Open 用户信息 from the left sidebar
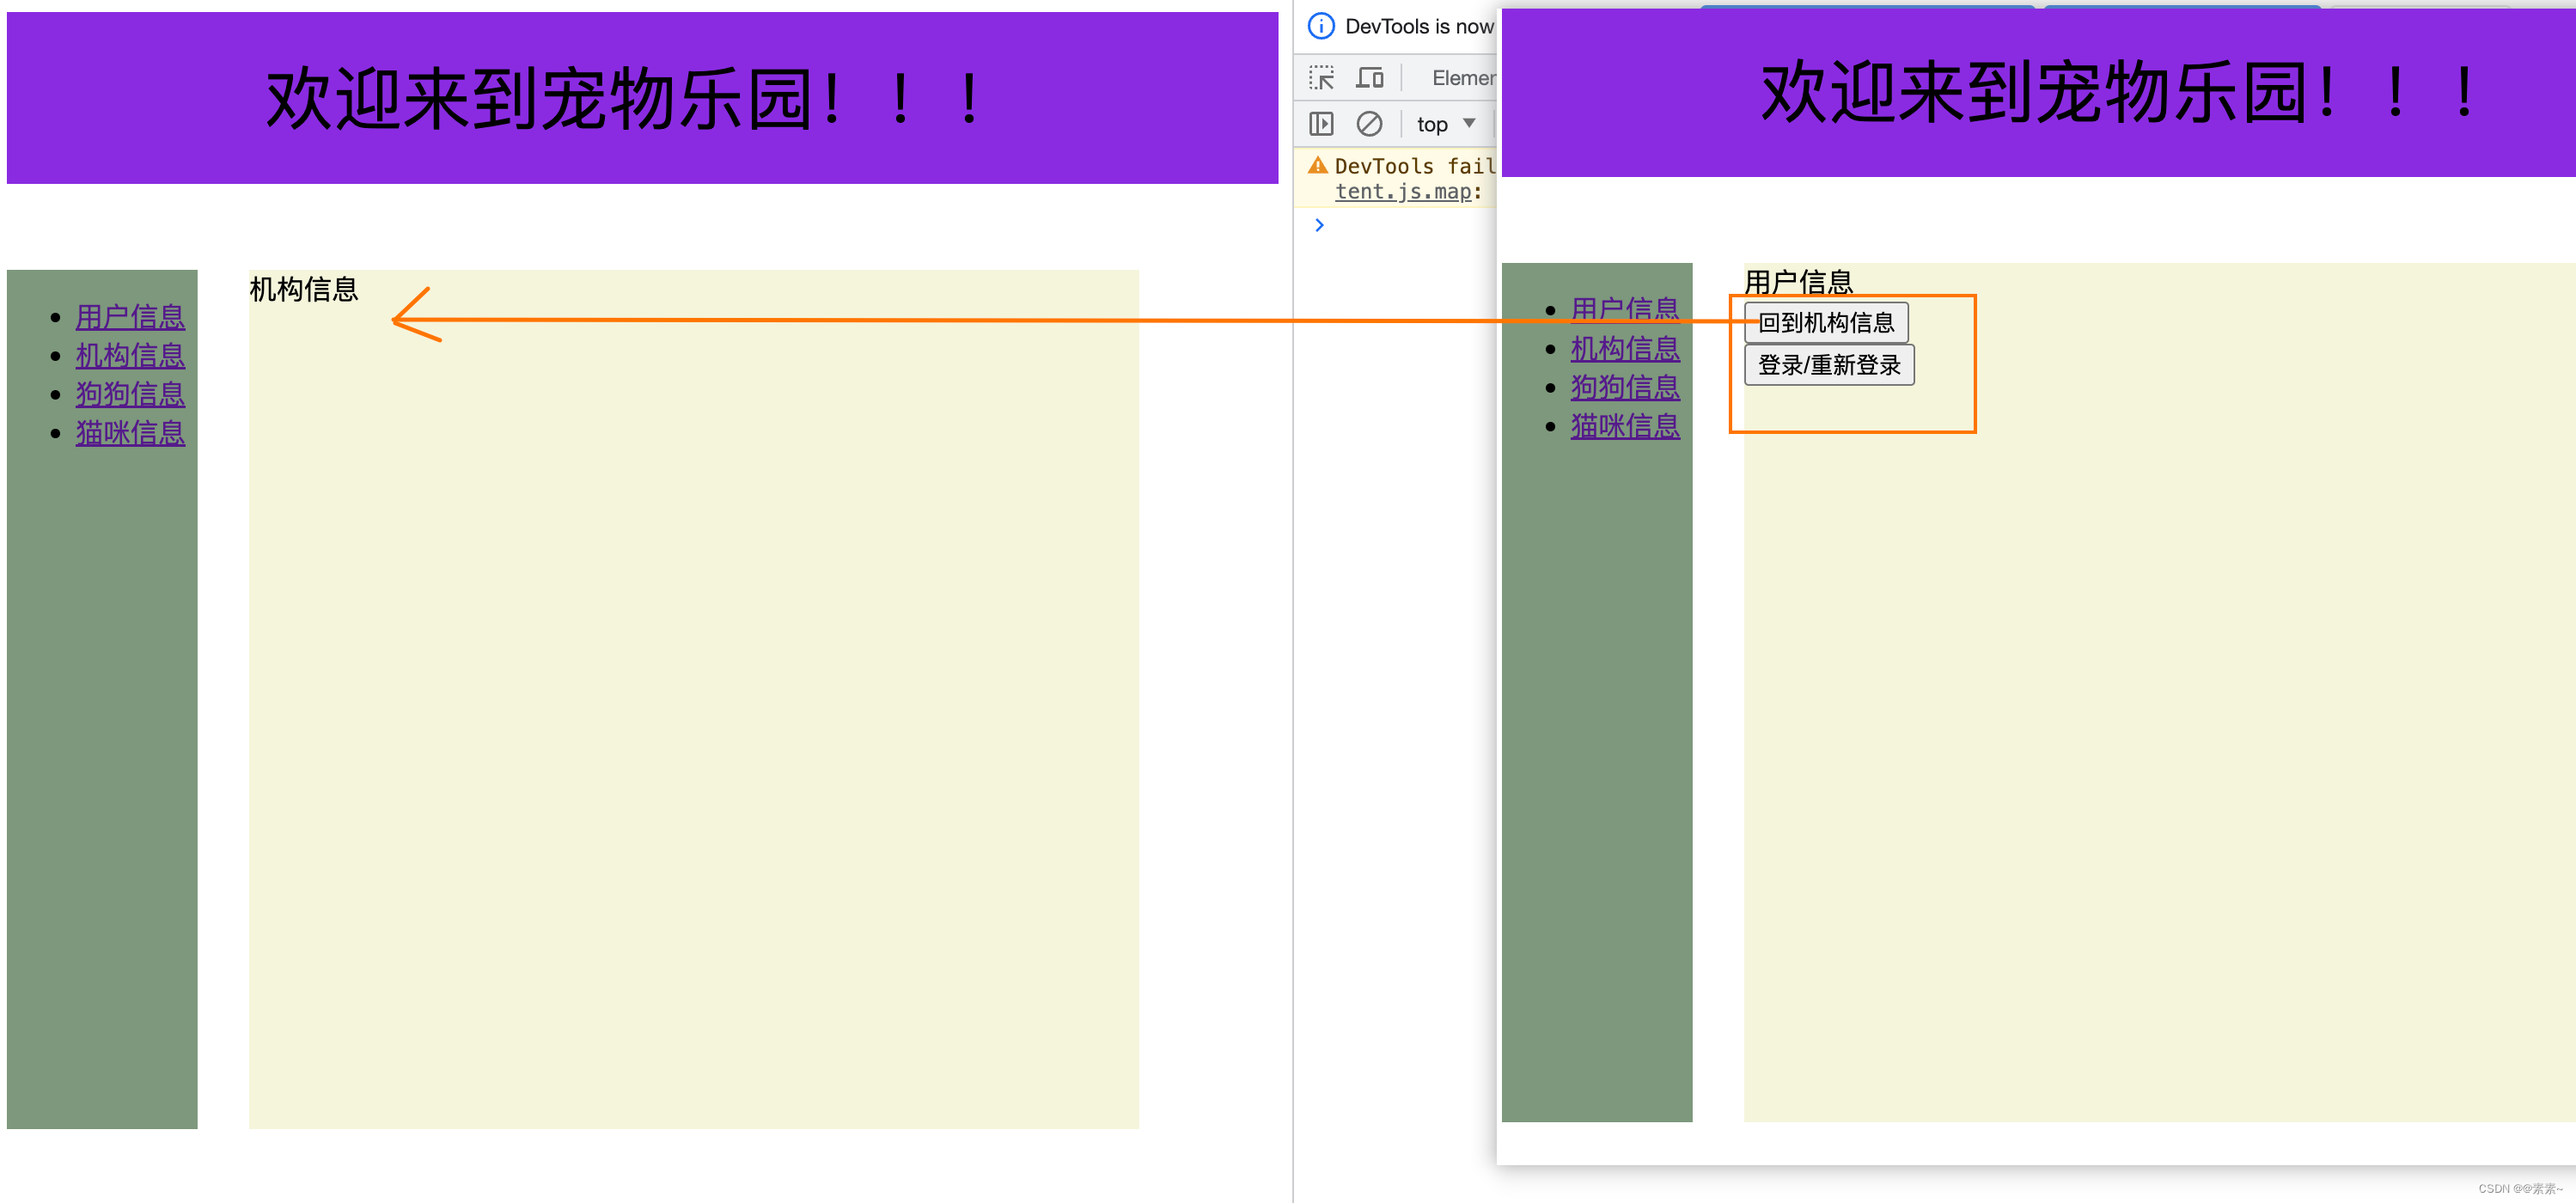 pos(130,317)
